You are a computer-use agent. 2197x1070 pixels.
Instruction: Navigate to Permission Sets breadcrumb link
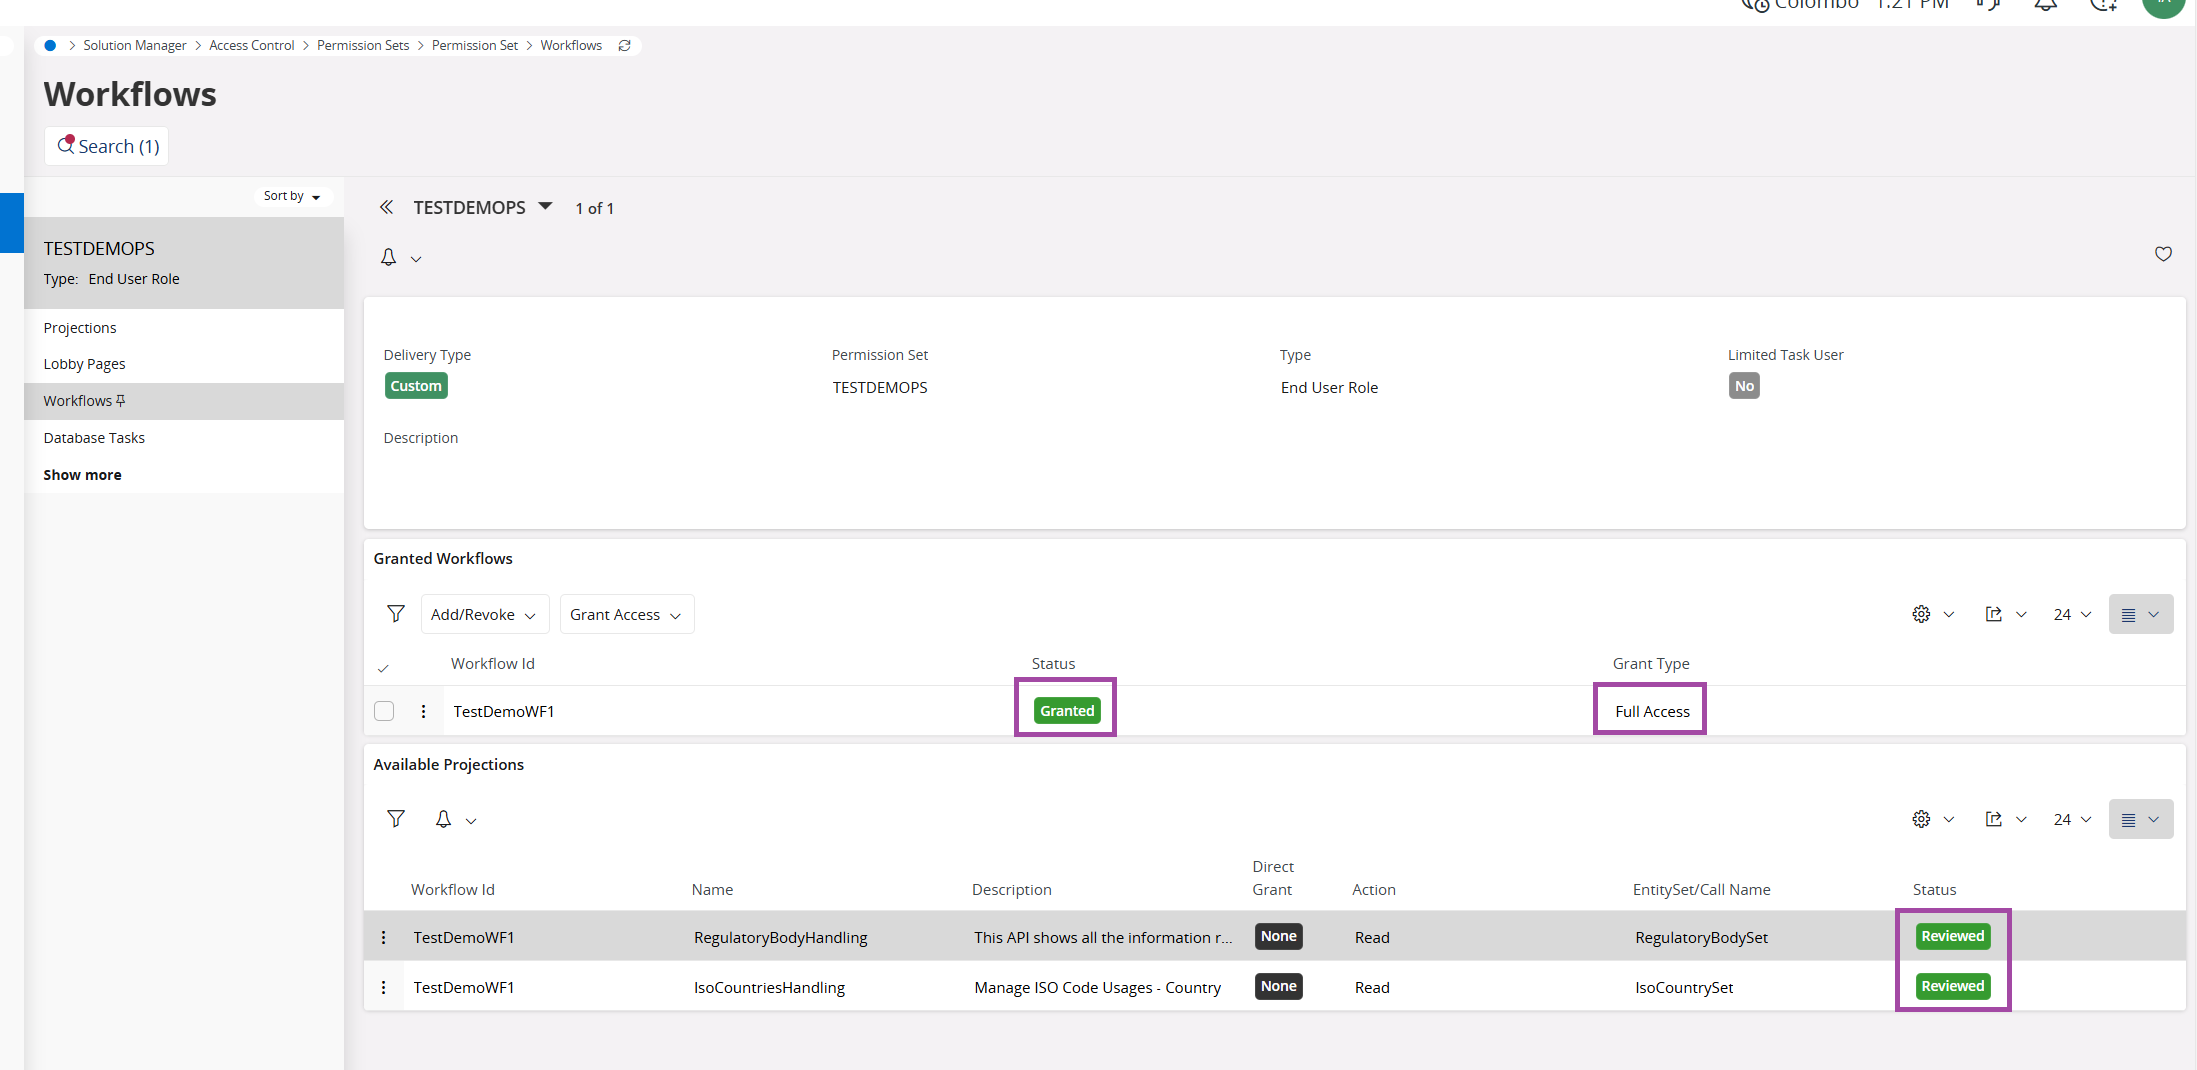pos(362,46)
